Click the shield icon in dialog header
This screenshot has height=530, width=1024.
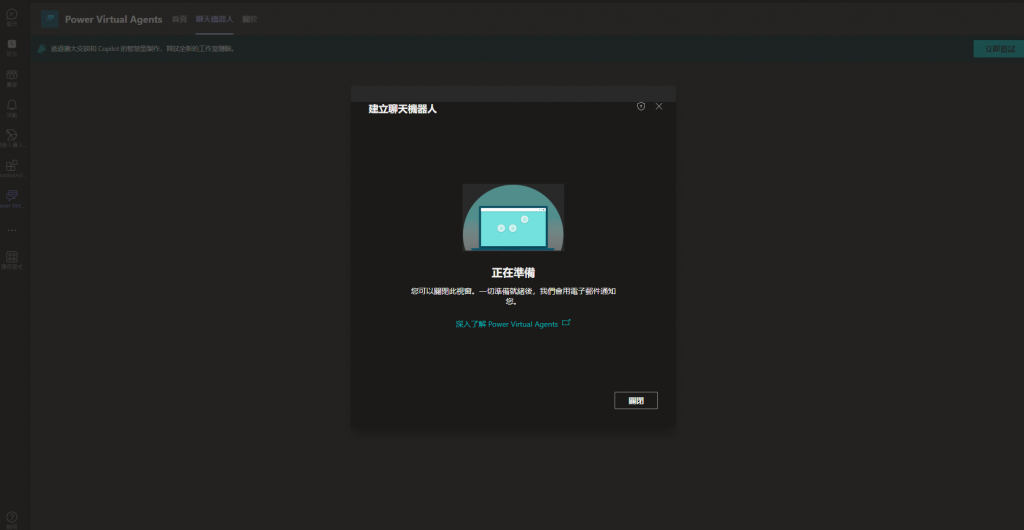point(641,106)
